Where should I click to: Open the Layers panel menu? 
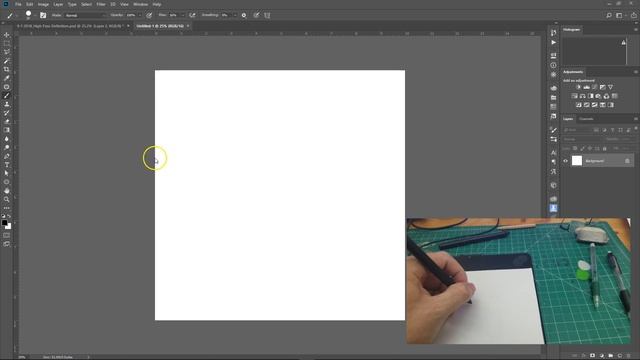(x=636, y=119)
